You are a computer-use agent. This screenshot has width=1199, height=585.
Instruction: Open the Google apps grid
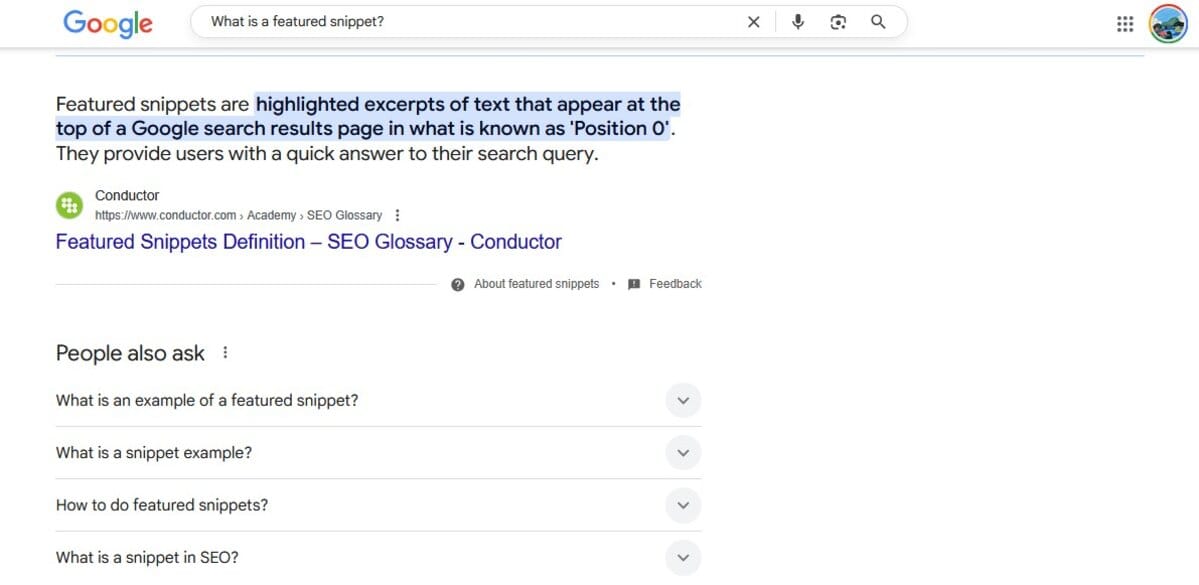[1124, 23]
